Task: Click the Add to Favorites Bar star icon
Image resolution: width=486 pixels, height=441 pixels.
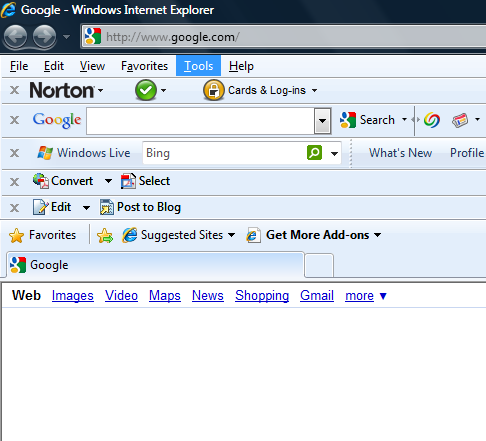Action: click(105, 235)
